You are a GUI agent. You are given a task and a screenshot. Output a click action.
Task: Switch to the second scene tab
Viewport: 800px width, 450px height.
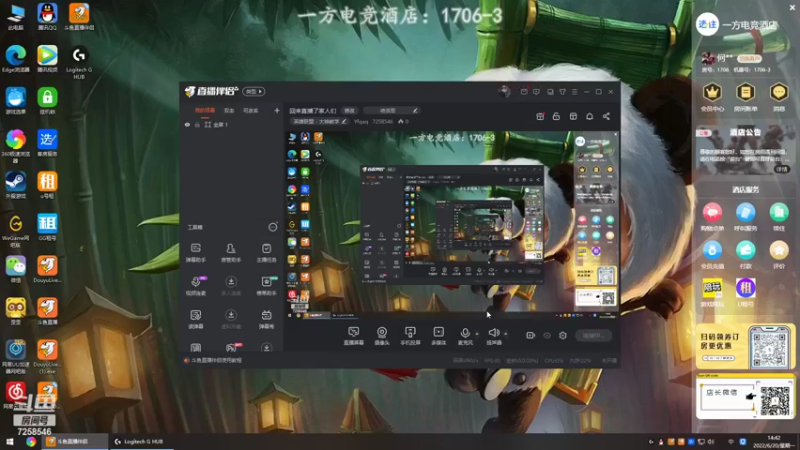pos(229,111)
